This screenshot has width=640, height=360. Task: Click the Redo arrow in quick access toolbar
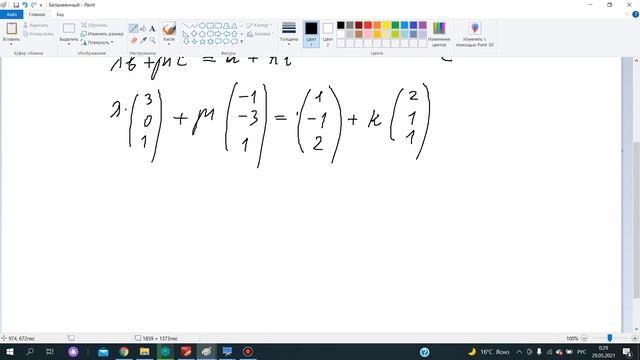click(x=33, y=5)
